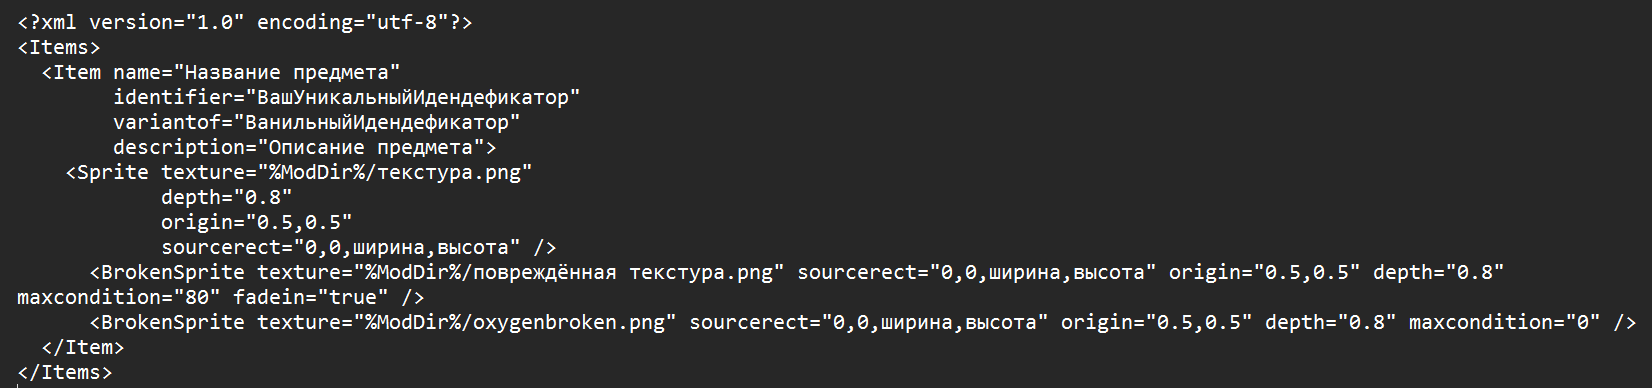Click the description attribute line

coord(305,147)
